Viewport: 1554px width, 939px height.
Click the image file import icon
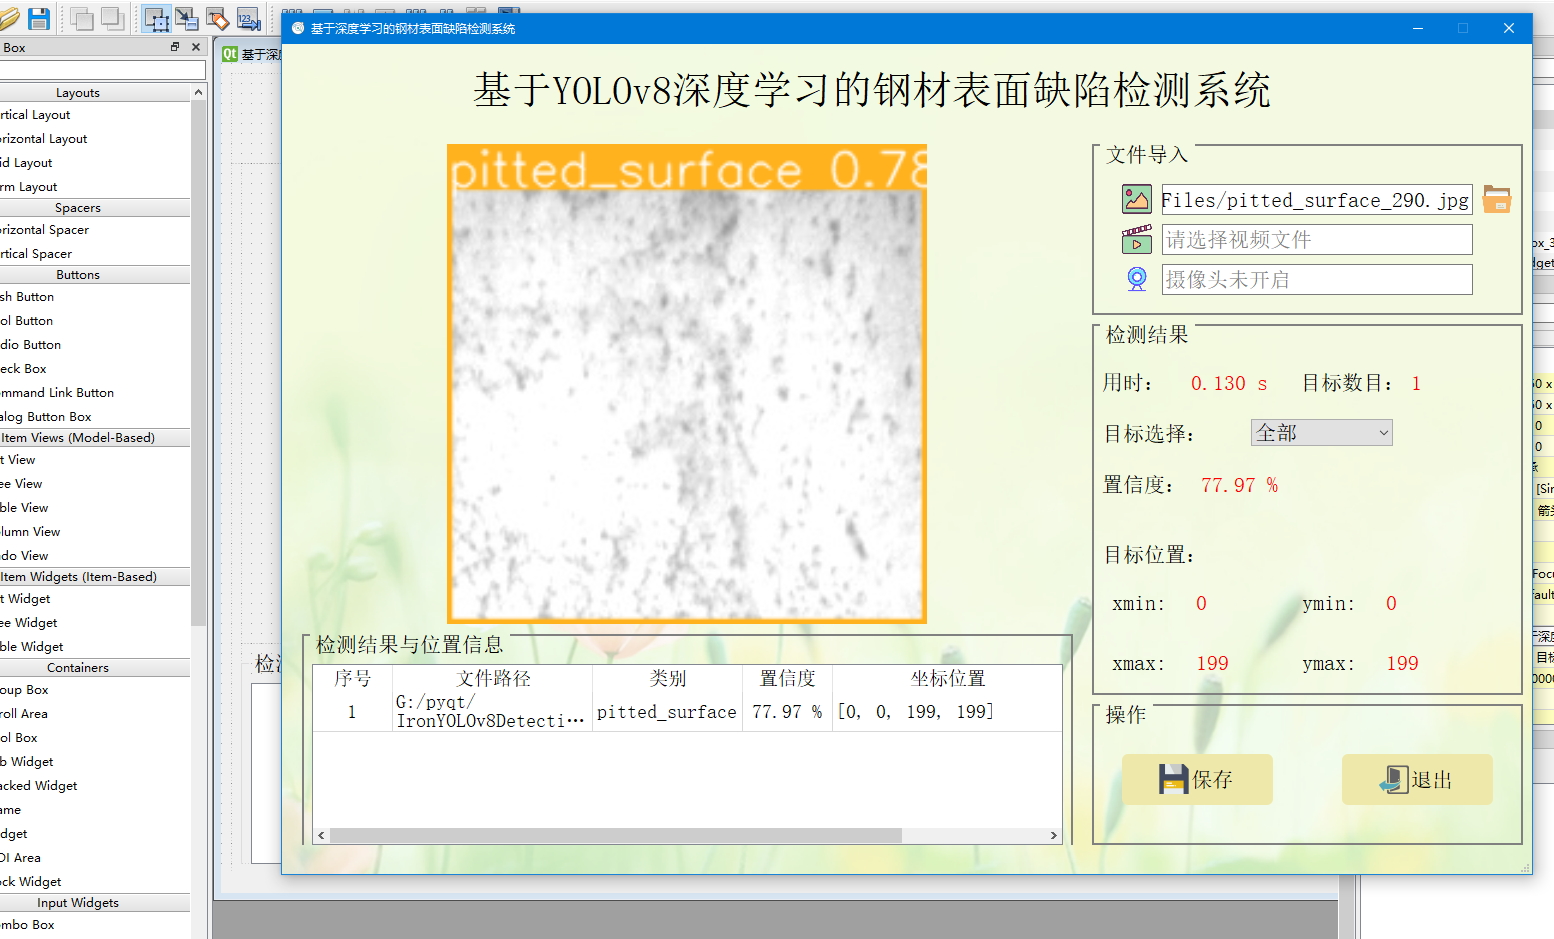1136,199
